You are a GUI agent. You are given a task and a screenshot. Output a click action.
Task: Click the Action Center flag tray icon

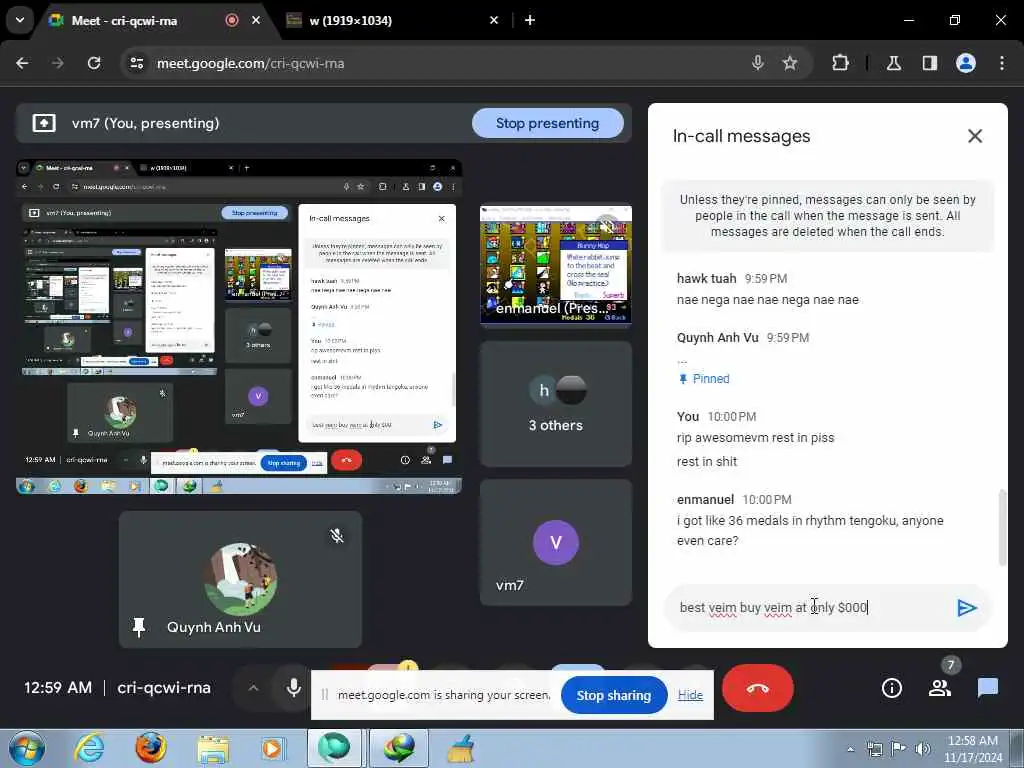[899, 749]
